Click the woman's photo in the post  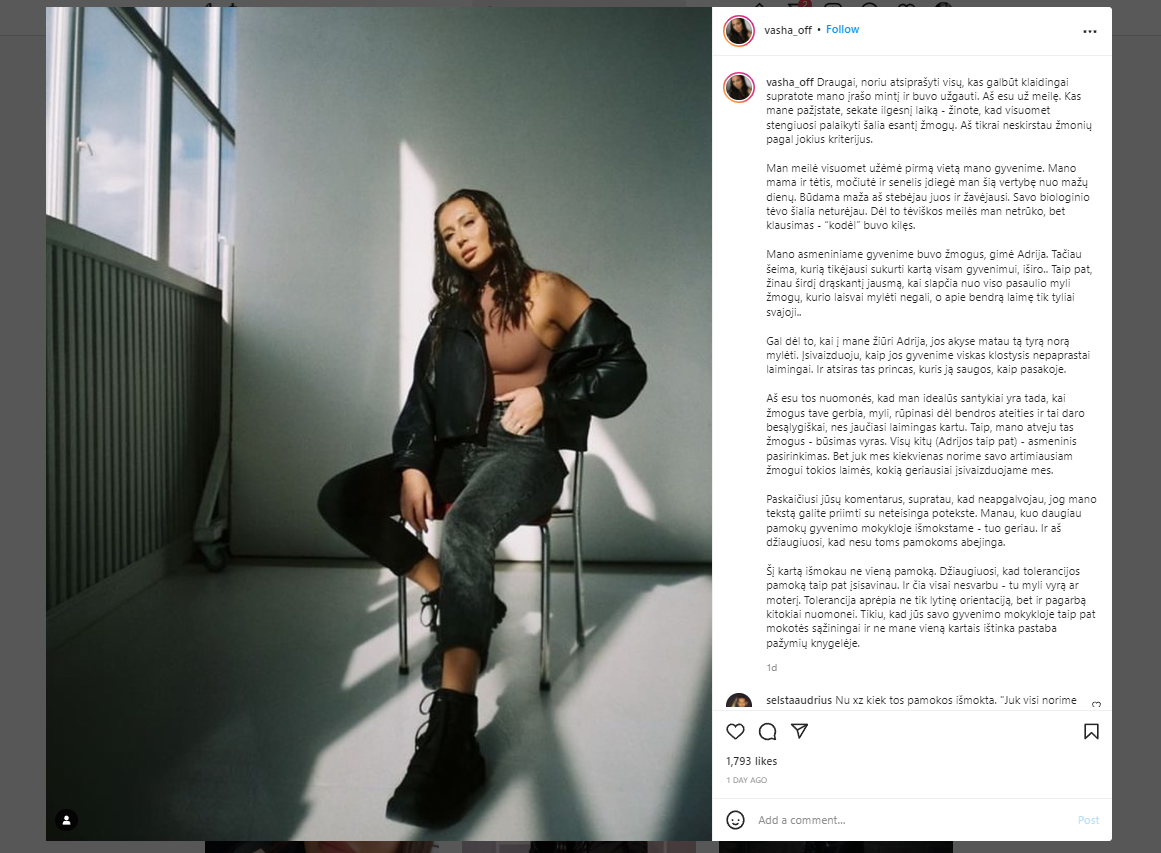tap(378, 424)
